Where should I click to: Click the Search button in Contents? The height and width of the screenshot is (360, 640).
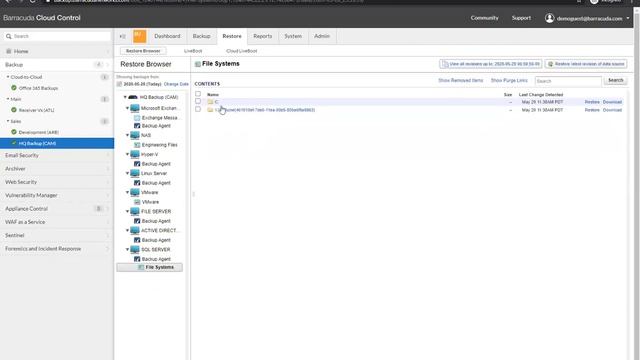point(616,80)
